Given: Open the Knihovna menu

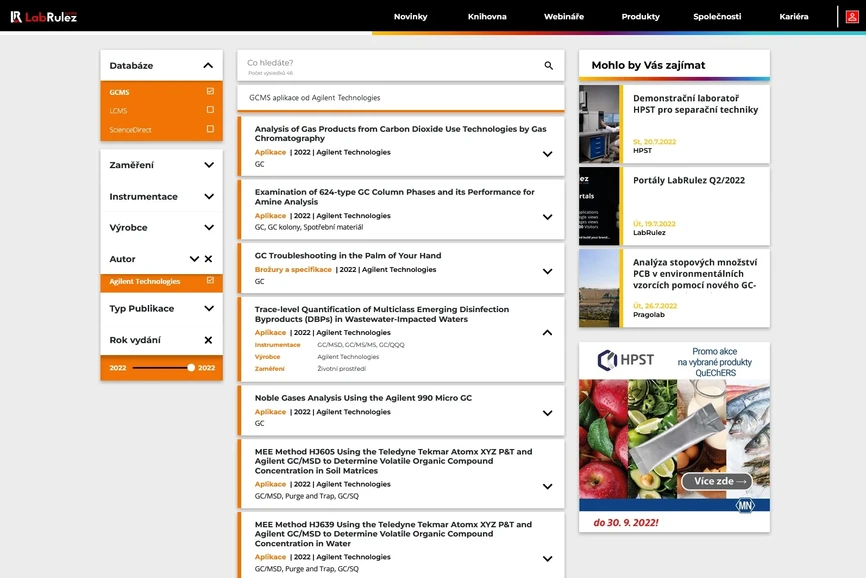Looking at the screenshot, I should click(x=487, y=17).
